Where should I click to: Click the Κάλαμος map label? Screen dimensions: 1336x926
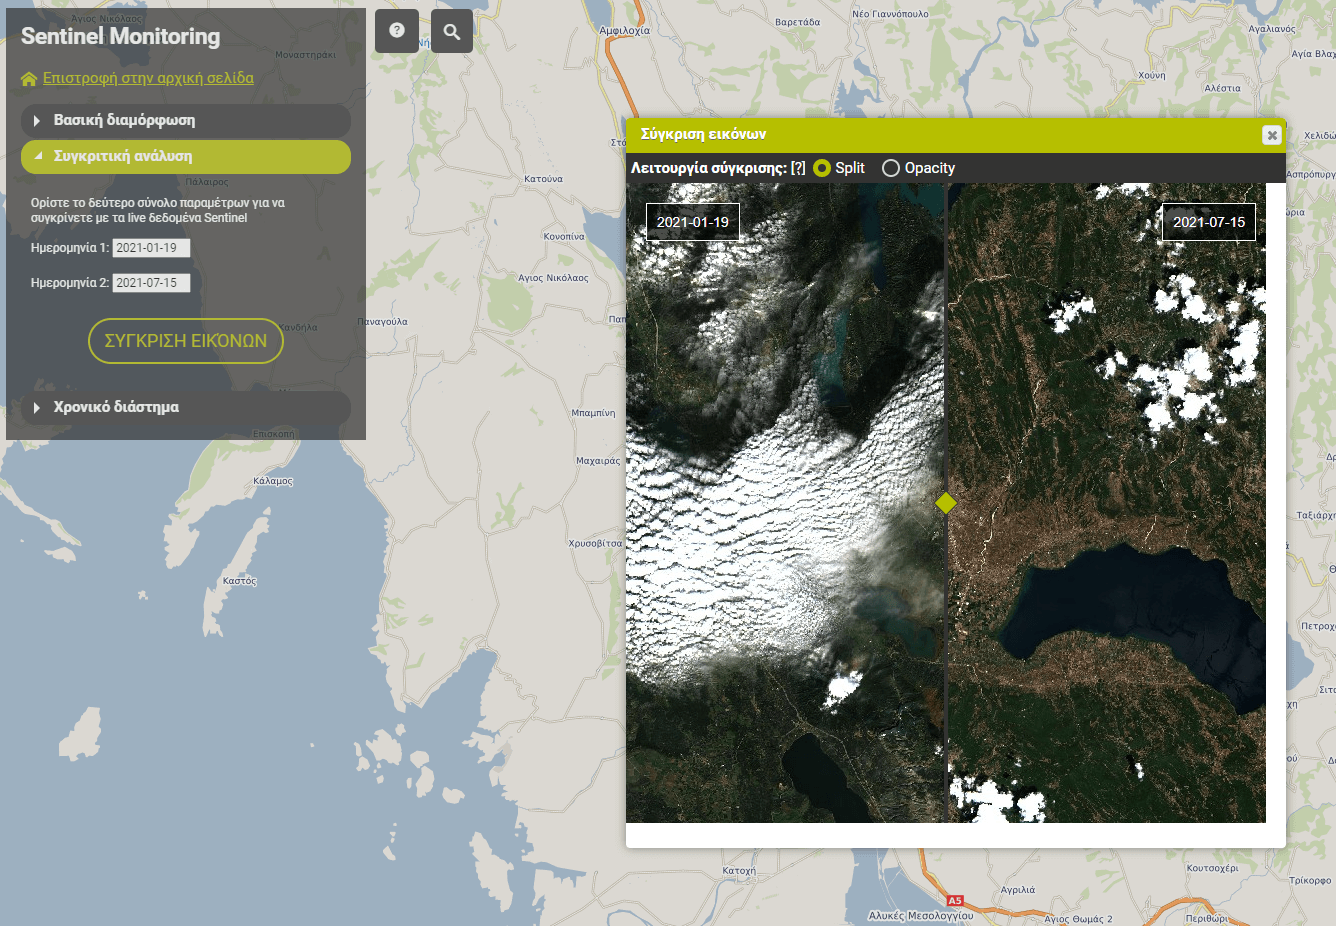pyautogui.click(x=273, y=481)
